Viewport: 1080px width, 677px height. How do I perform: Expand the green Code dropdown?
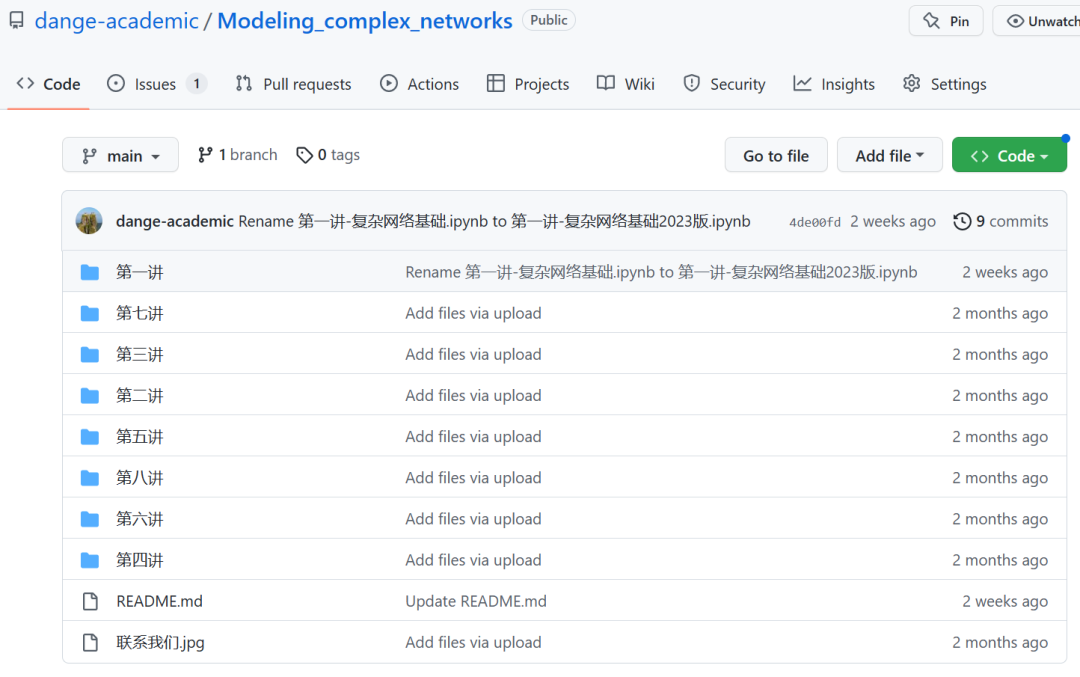(x=1009, y=154)
